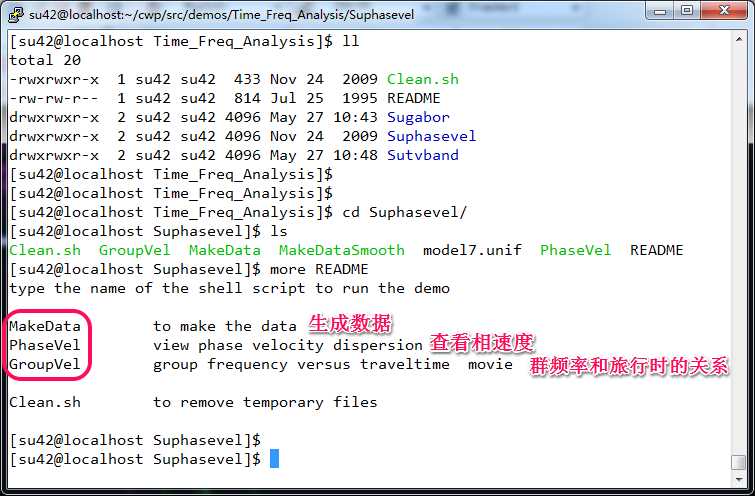
Task: Click the blue Suphasevel directory name
Action: pos(431,136)
